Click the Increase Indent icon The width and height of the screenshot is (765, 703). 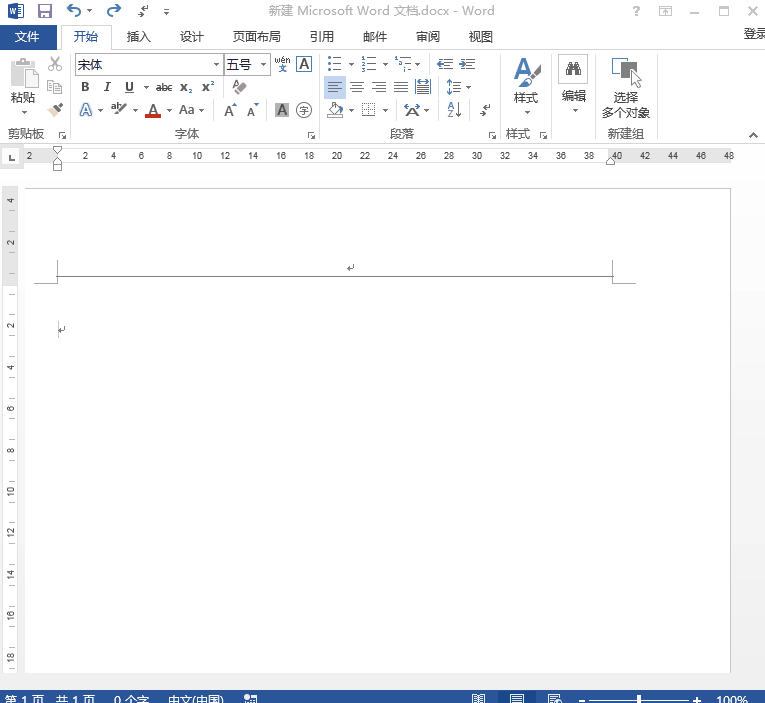coord(467,64)
